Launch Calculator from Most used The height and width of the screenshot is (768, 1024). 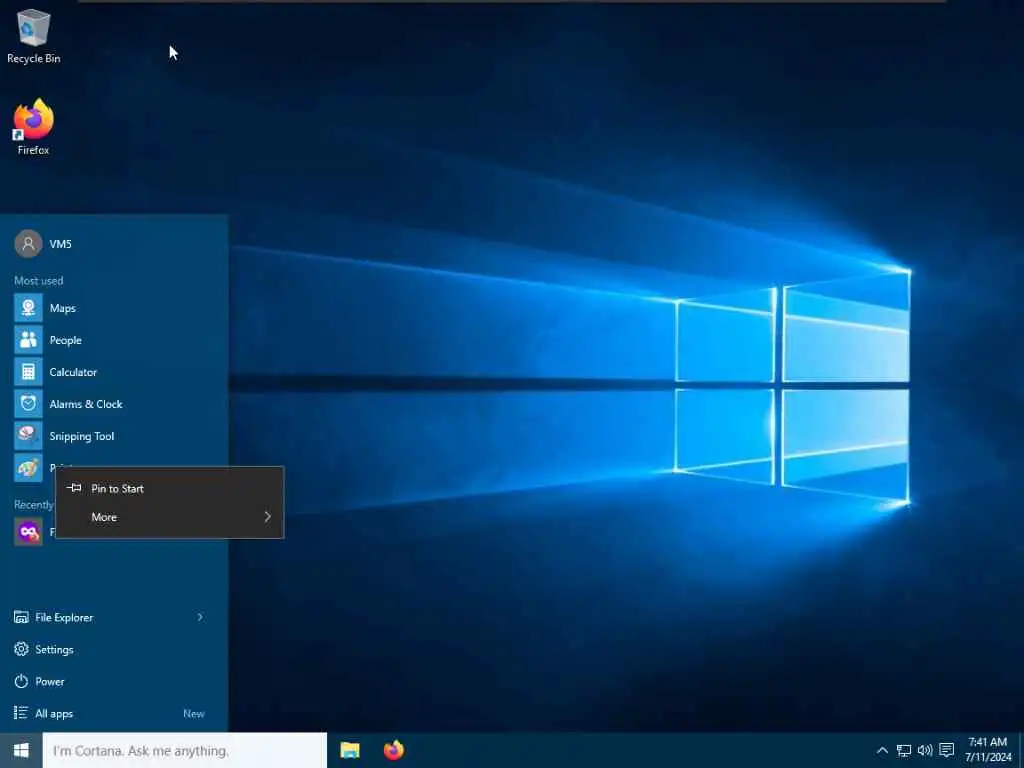(x=114, y=372)
